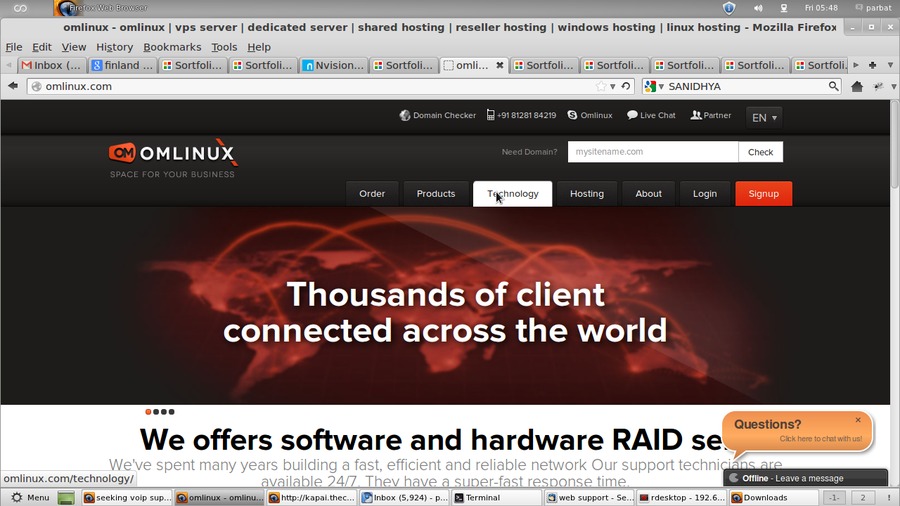Screen dimensions: 900x506
Task: Open the Offline - Leave a message bar
Action: coord(805,478)
